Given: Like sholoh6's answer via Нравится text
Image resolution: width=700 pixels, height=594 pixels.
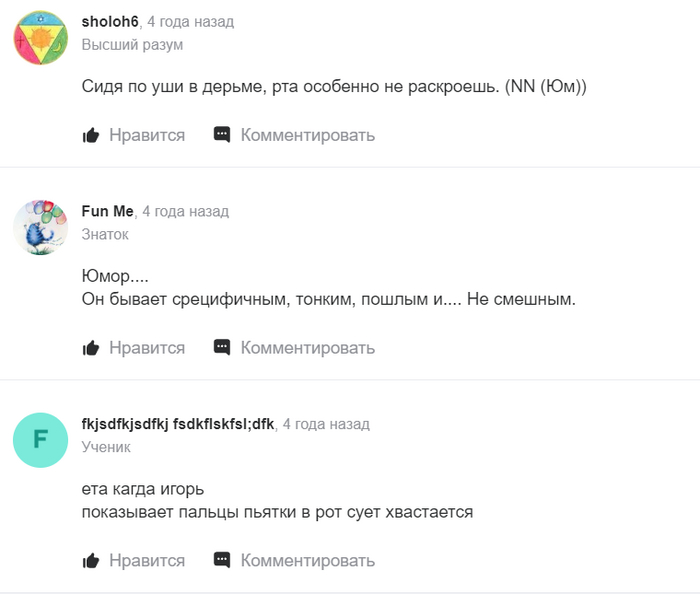Looking at the screenshot, I should pos(147,135).
